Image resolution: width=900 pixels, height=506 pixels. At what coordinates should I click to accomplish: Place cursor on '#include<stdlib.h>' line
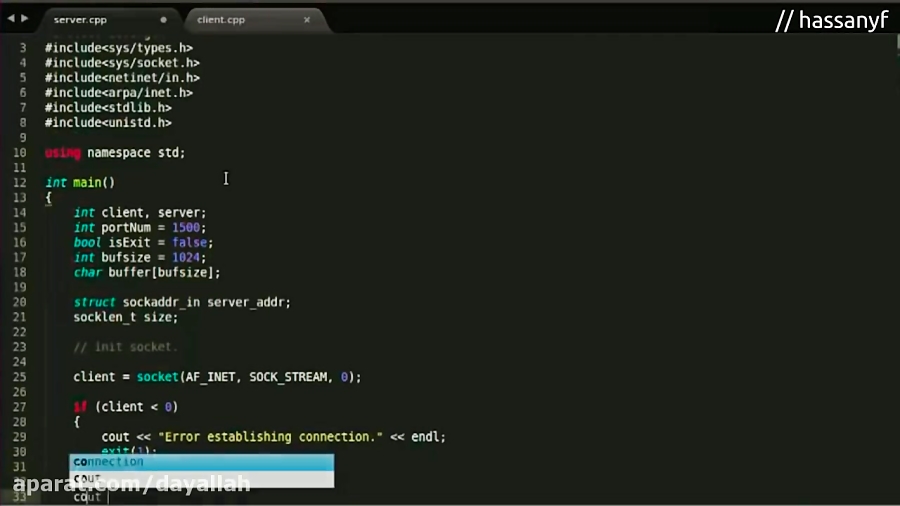(108, 108)
